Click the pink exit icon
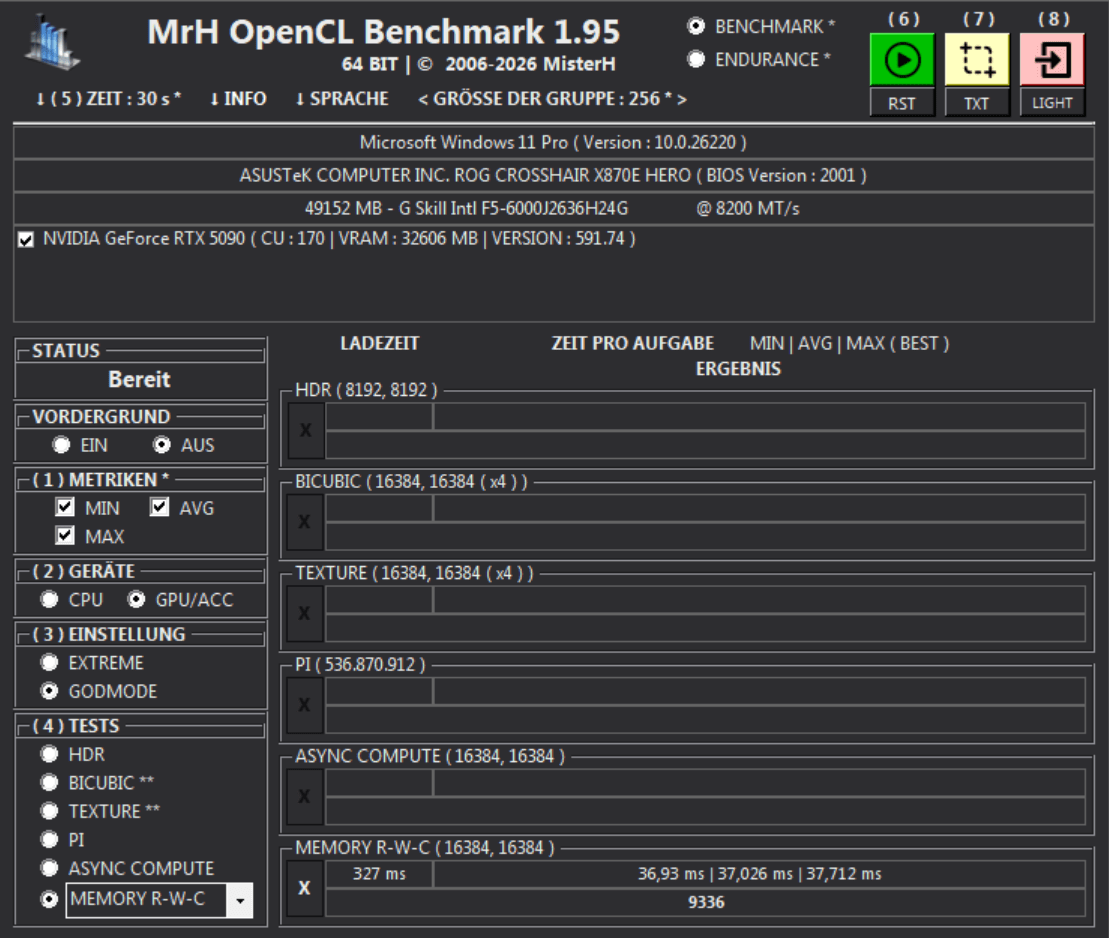1109x938 pixels. [x=1052, y=60]
